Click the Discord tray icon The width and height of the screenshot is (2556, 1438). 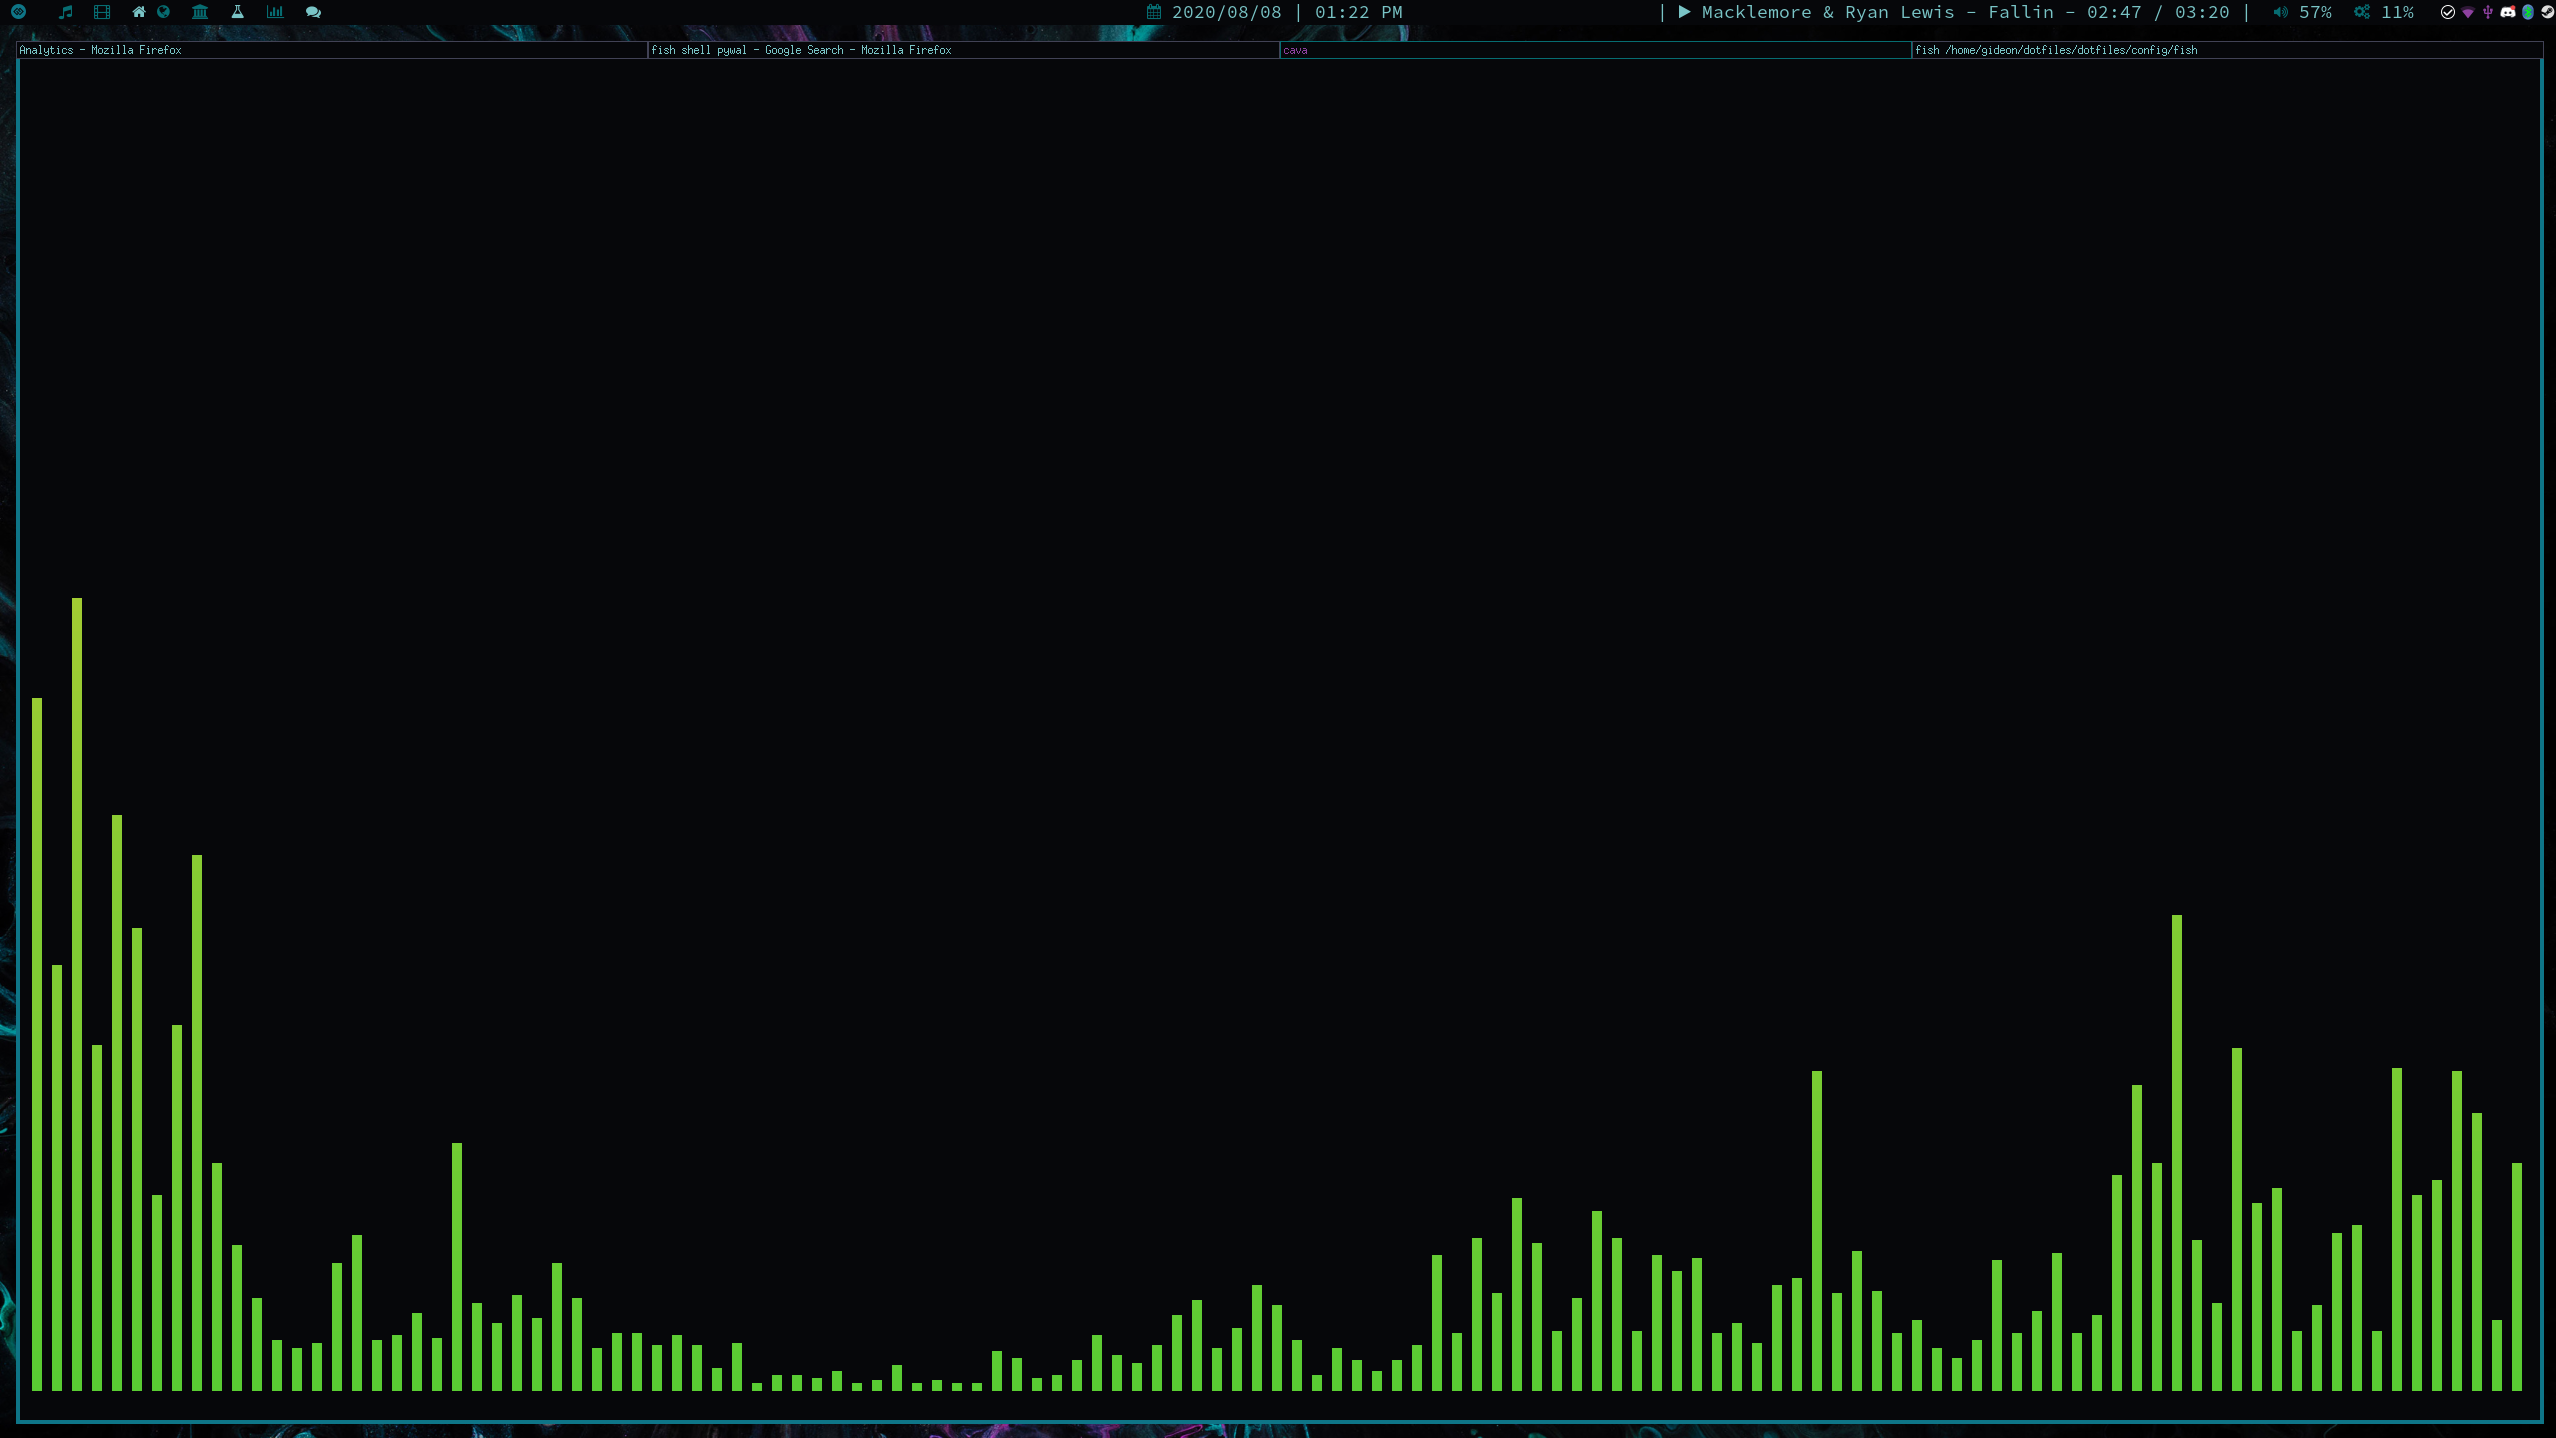click(2508, 12)
